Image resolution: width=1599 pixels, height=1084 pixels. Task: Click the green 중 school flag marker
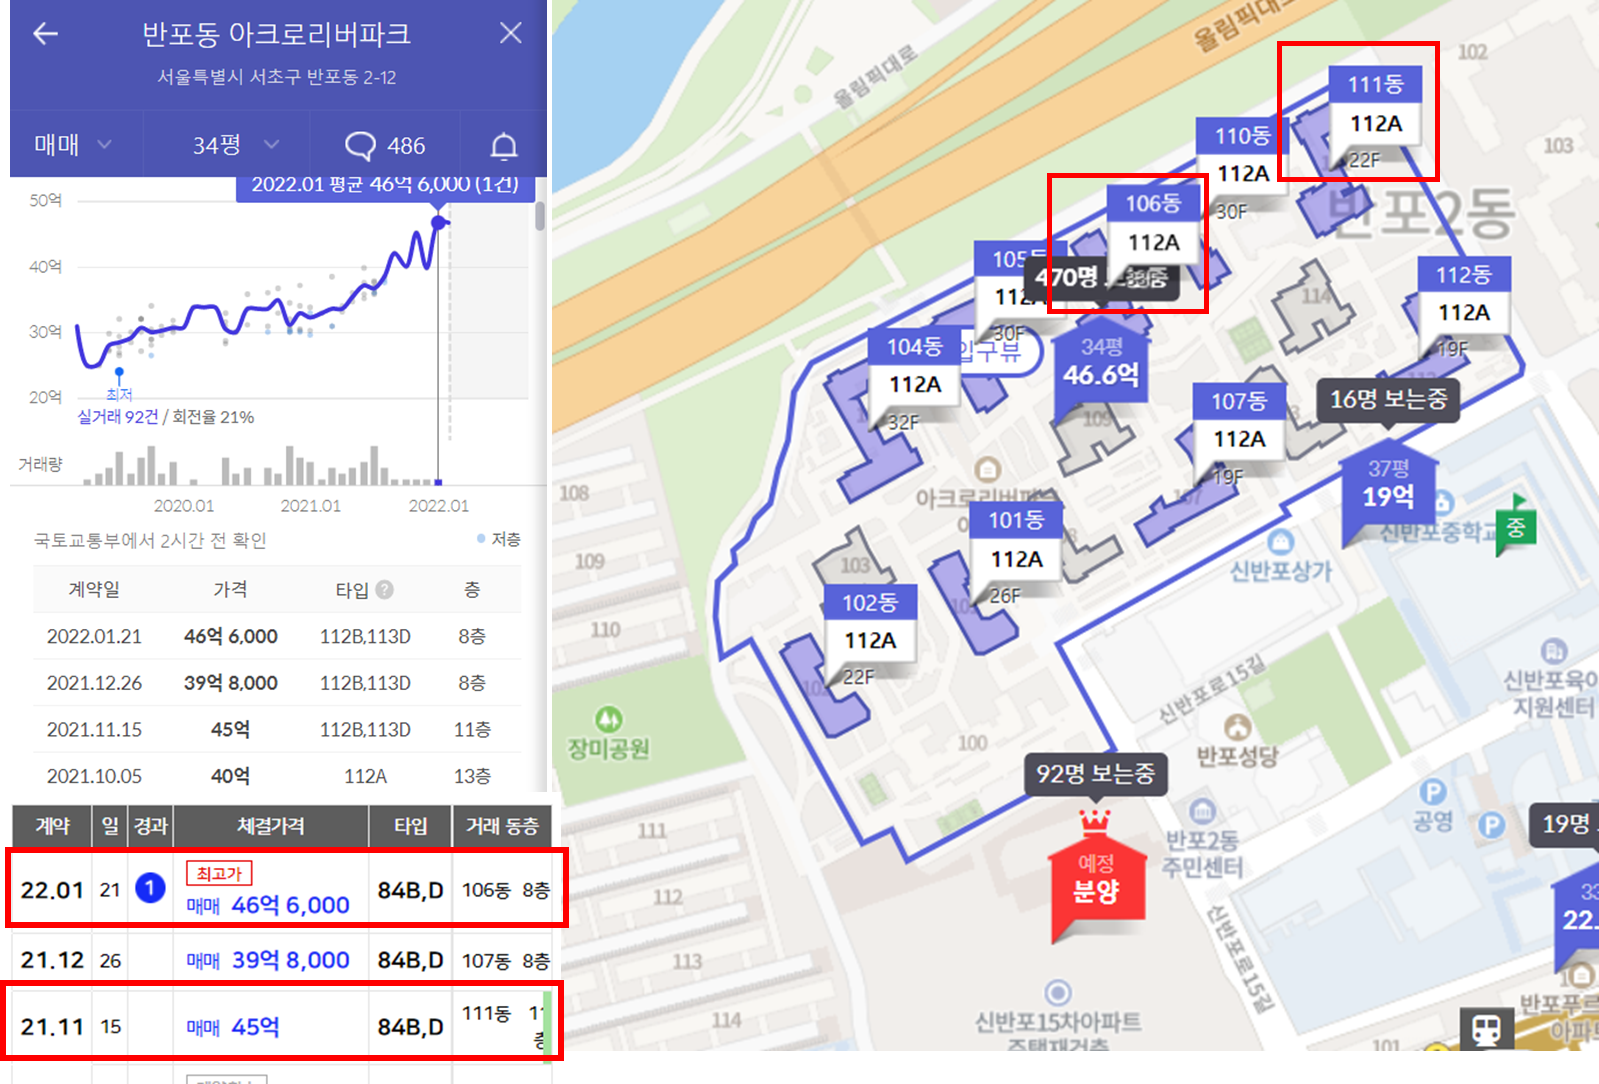[1517, 523]
